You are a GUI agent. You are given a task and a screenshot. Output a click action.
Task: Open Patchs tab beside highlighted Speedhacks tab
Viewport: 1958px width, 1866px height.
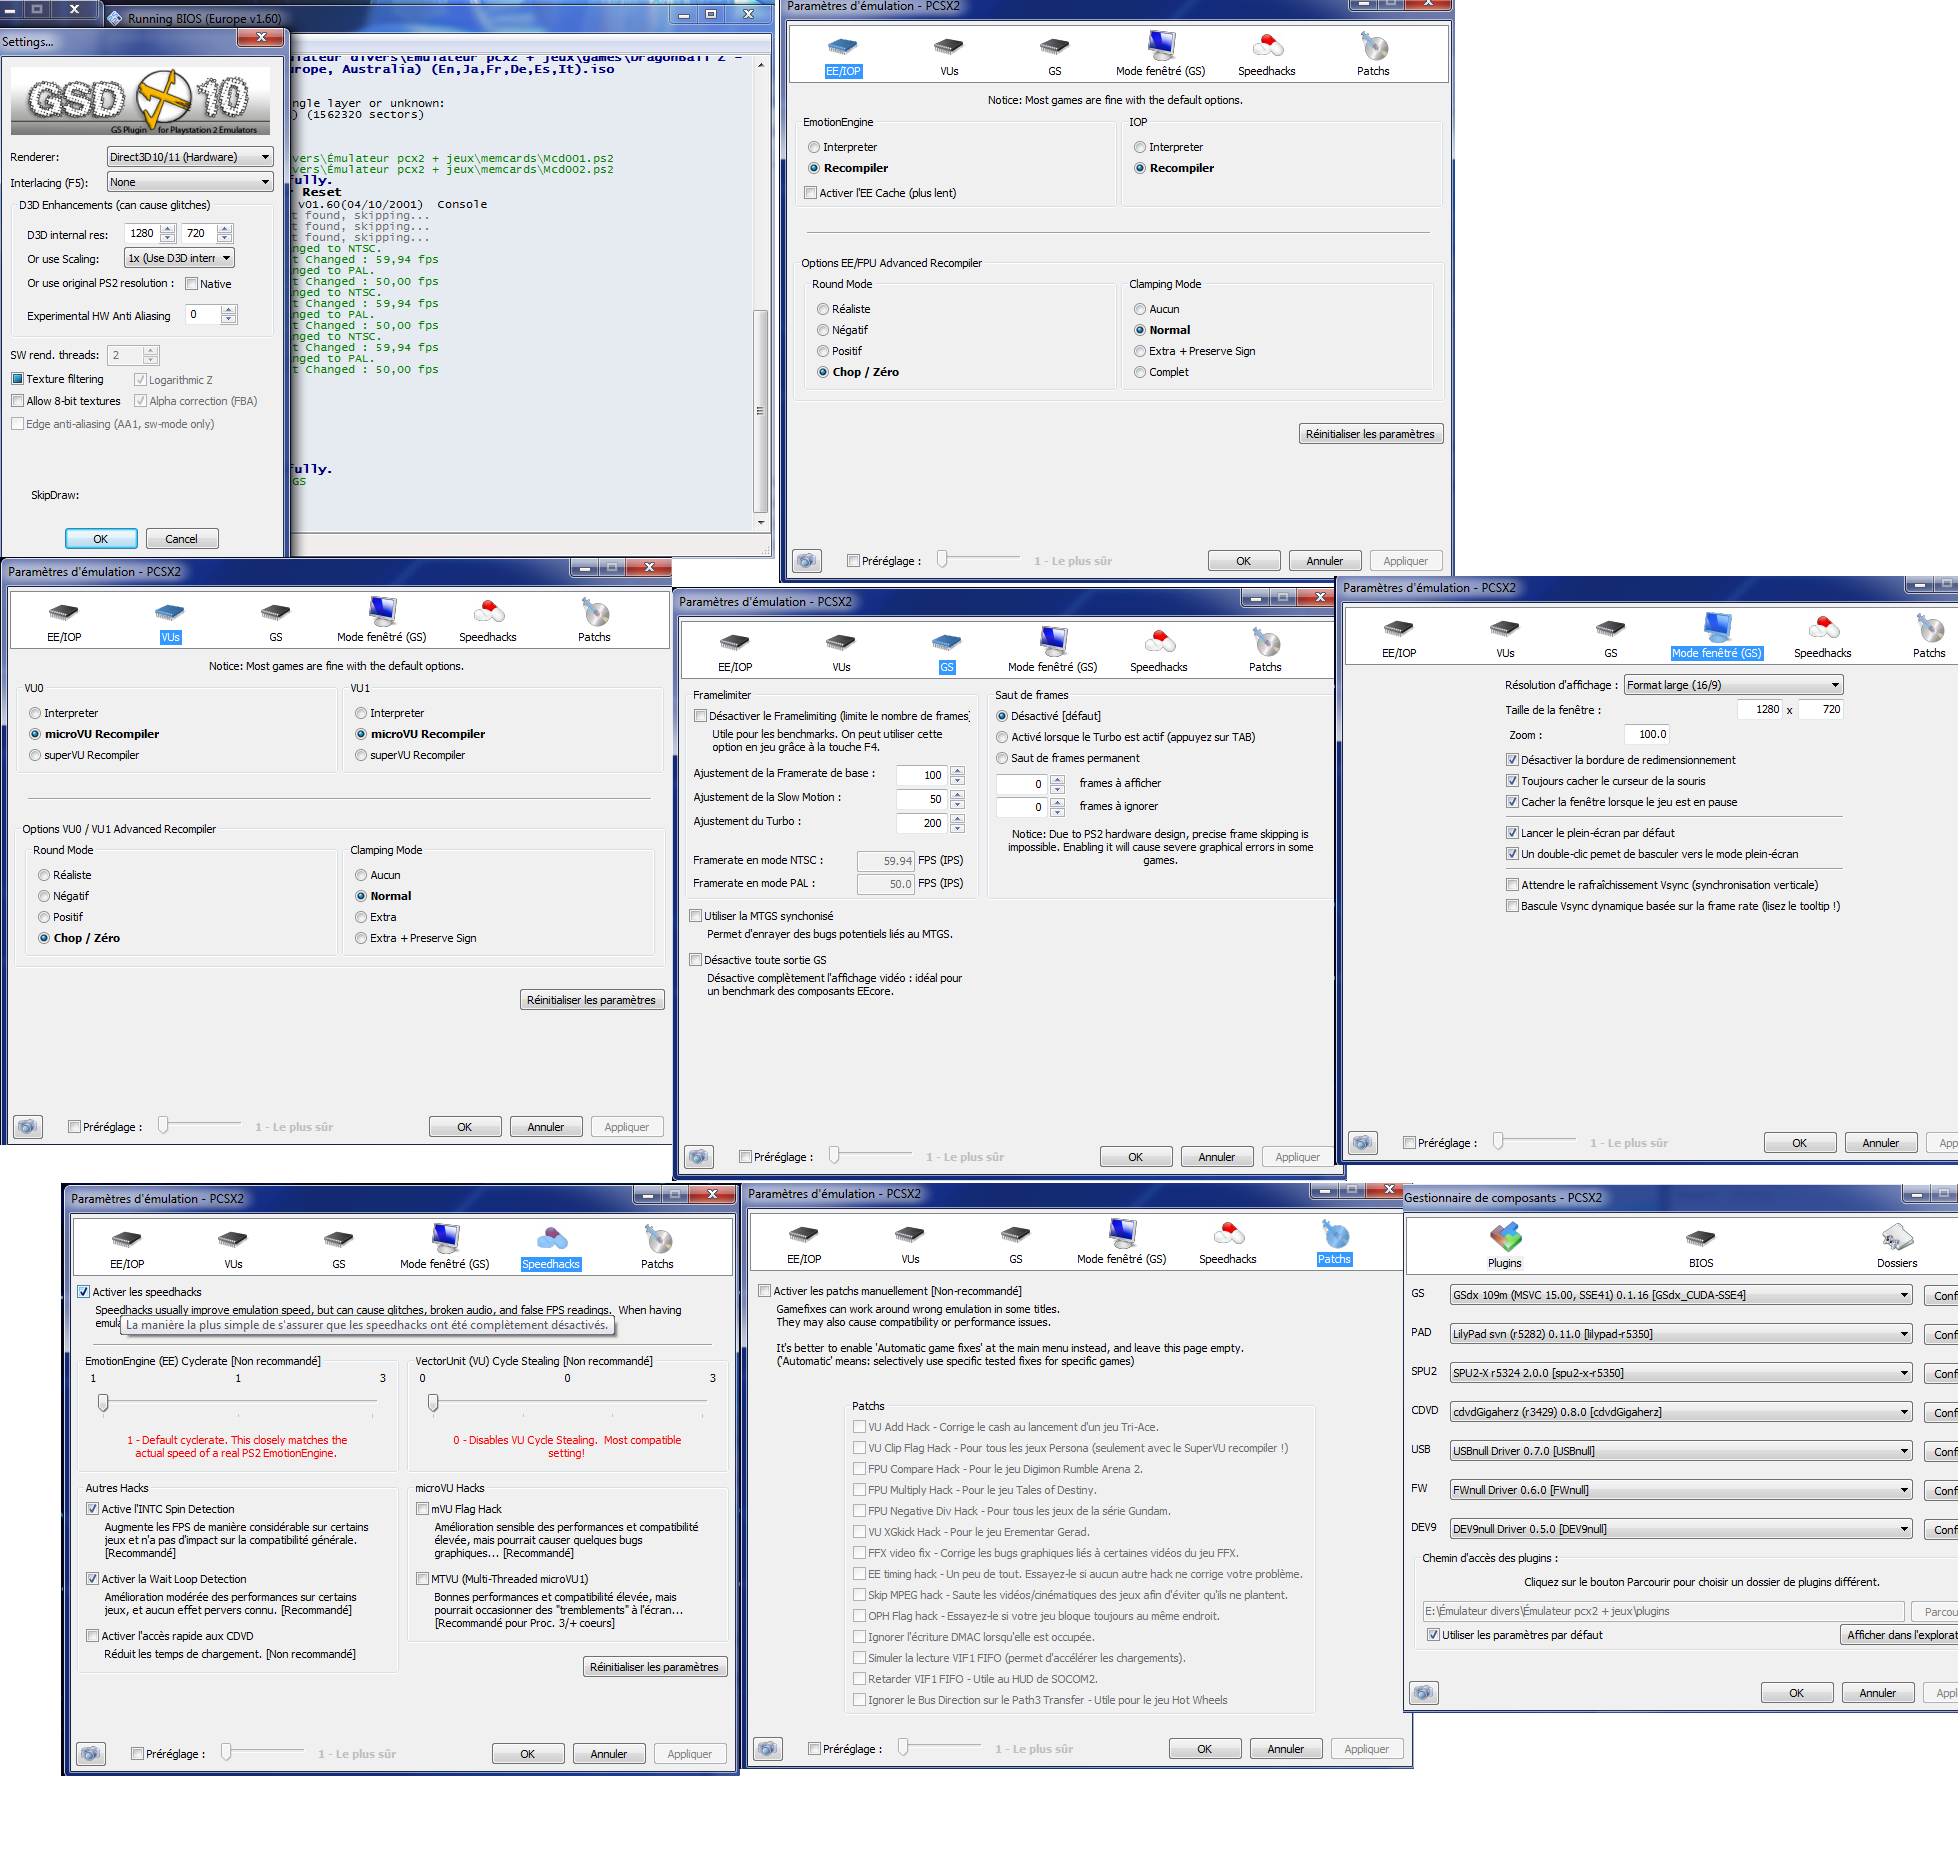pos(657,1240)
